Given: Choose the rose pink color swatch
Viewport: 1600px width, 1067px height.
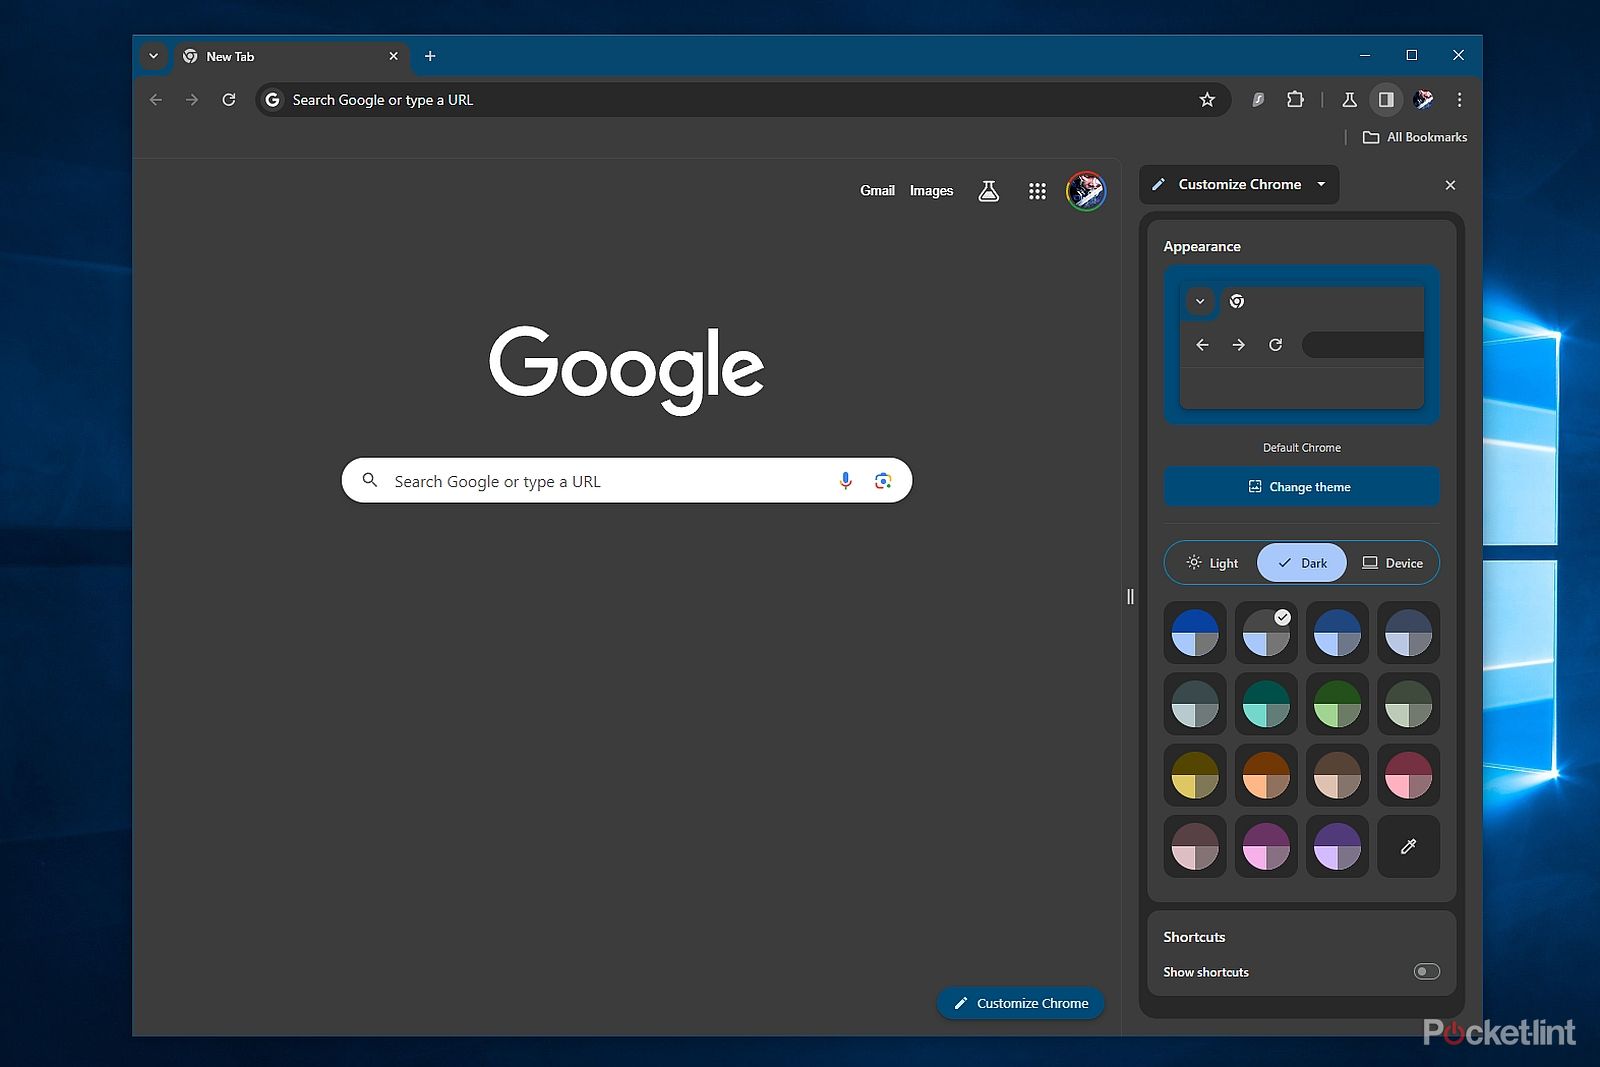Looking at the screenshot, I should click(1408, 775).
